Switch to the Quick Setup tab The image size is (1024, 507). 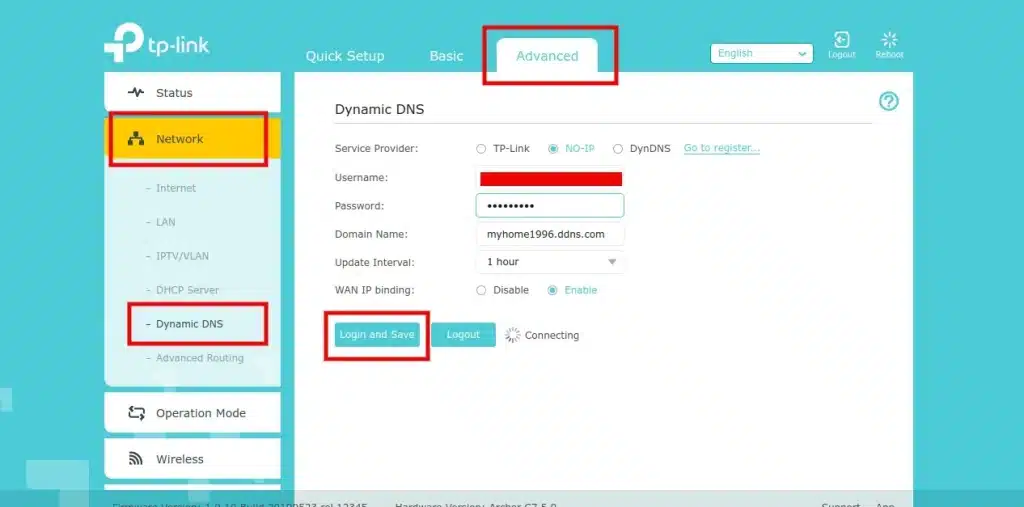tap(345, 56)
